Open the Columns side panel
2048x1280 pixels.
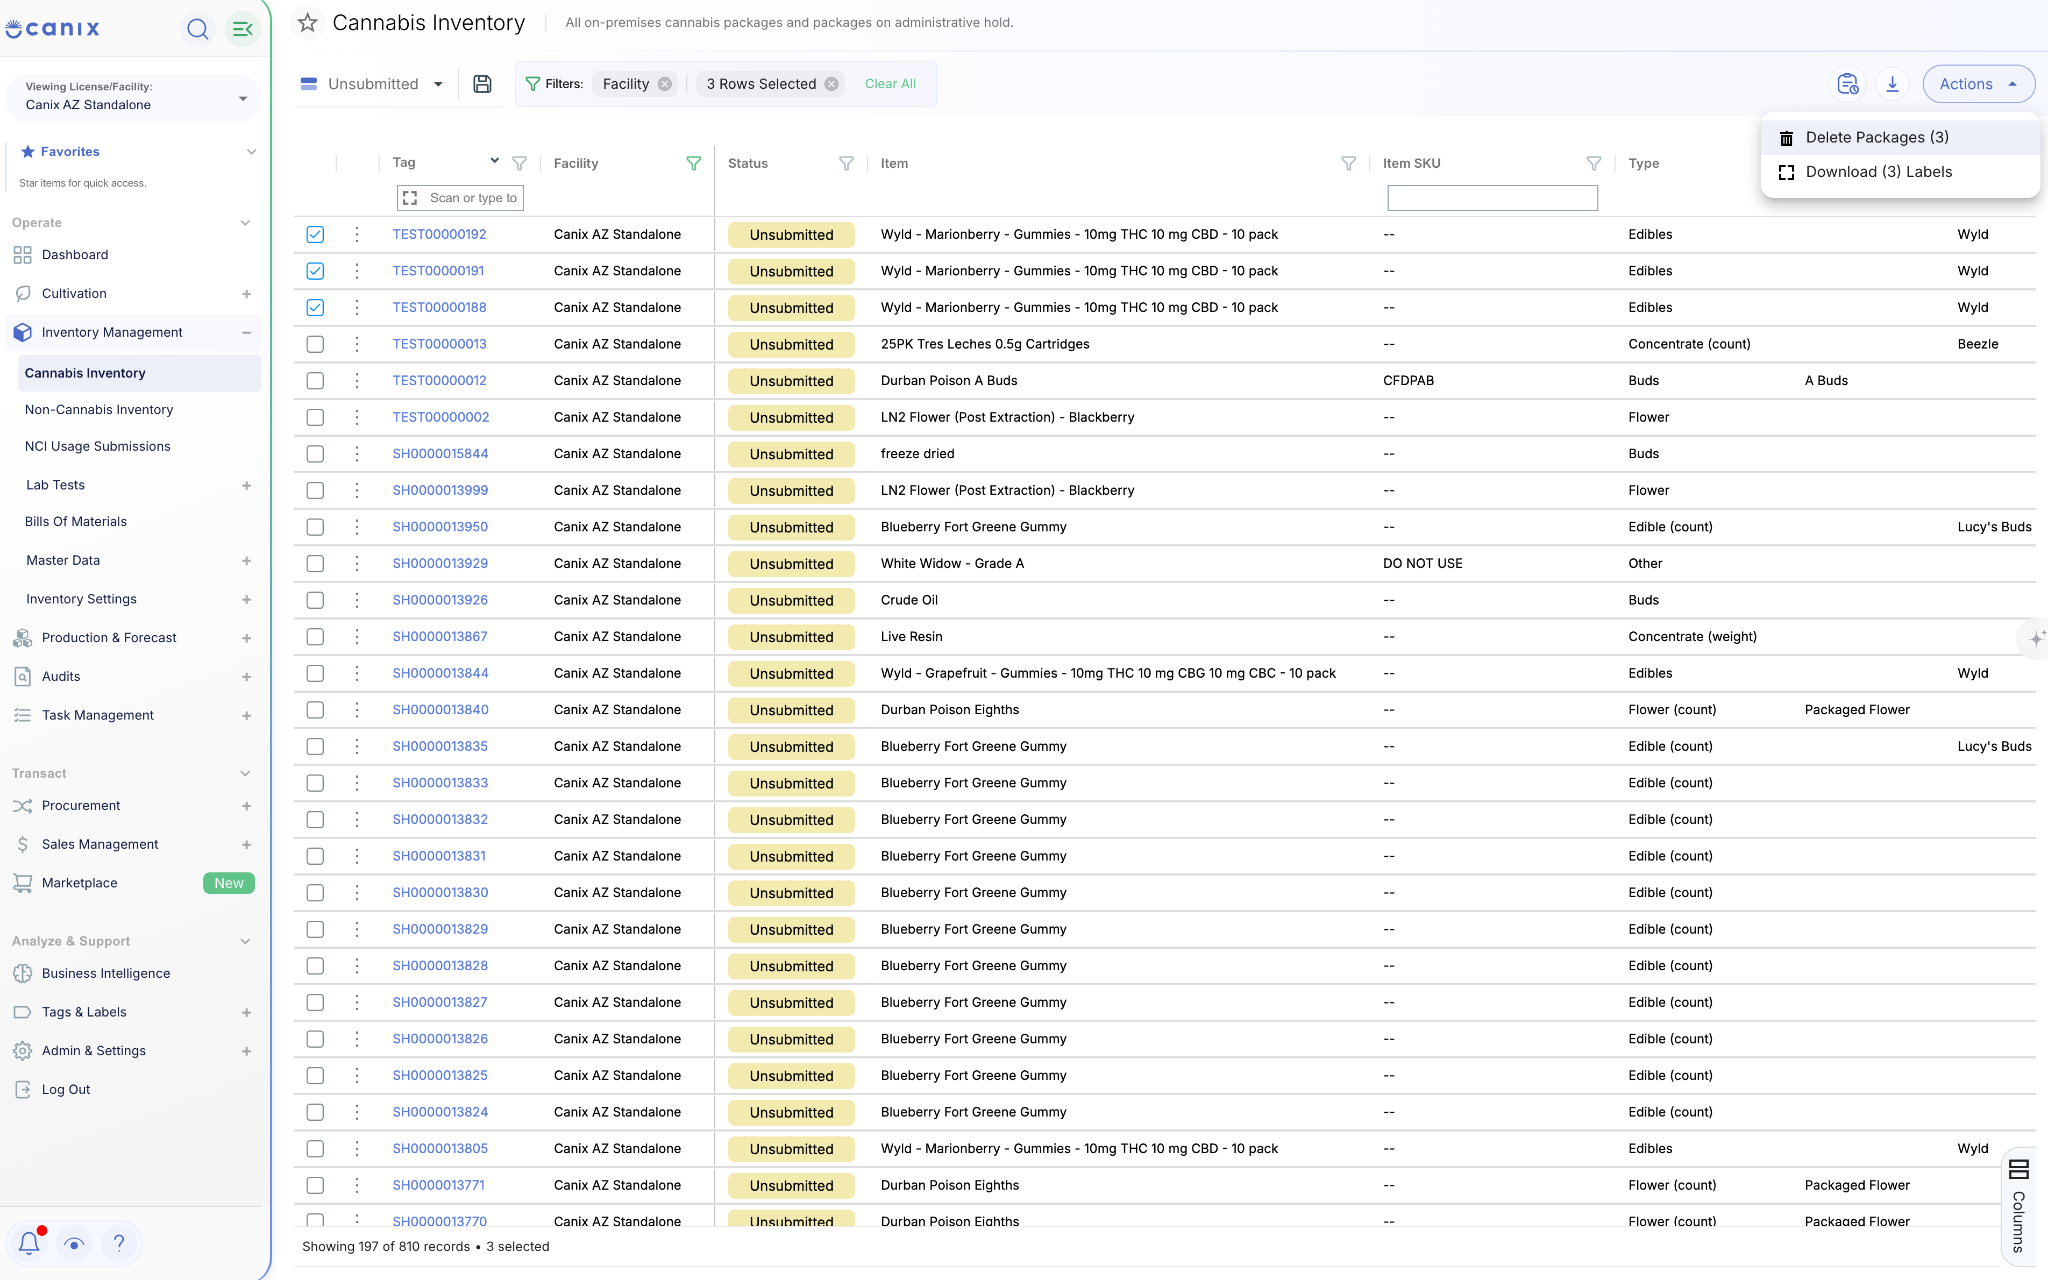[x=2019, y=1206]
